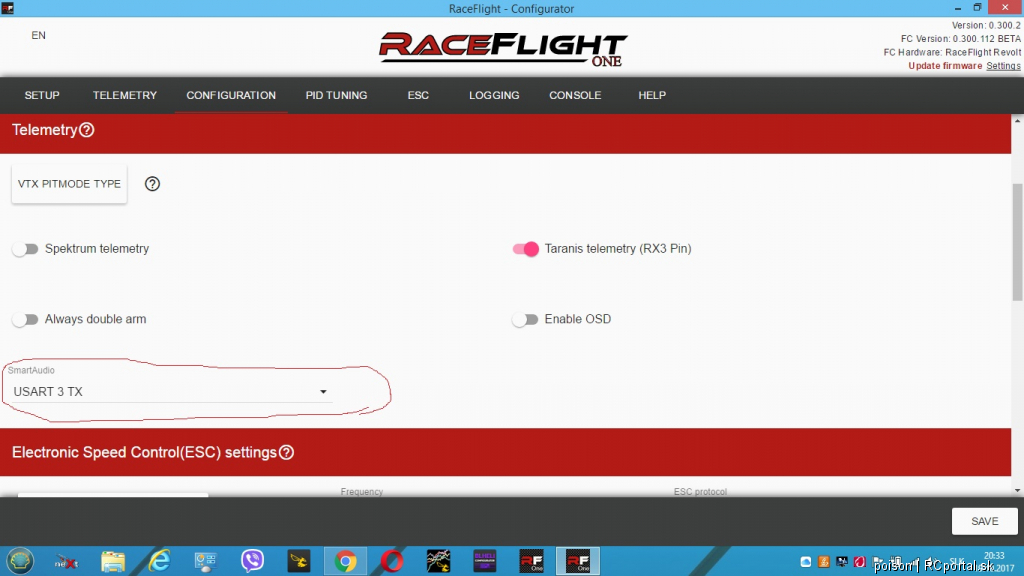This screenshot has height=576, width=1024.
Task: Click the Electronic Speed Control(ESC) settings heading
Action: [x=144, y=453]
